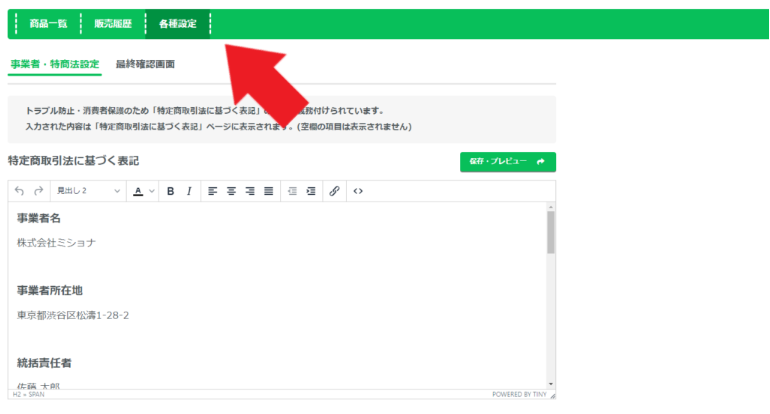Click the editor vertical scrollbar thumb

pos(550,232)
